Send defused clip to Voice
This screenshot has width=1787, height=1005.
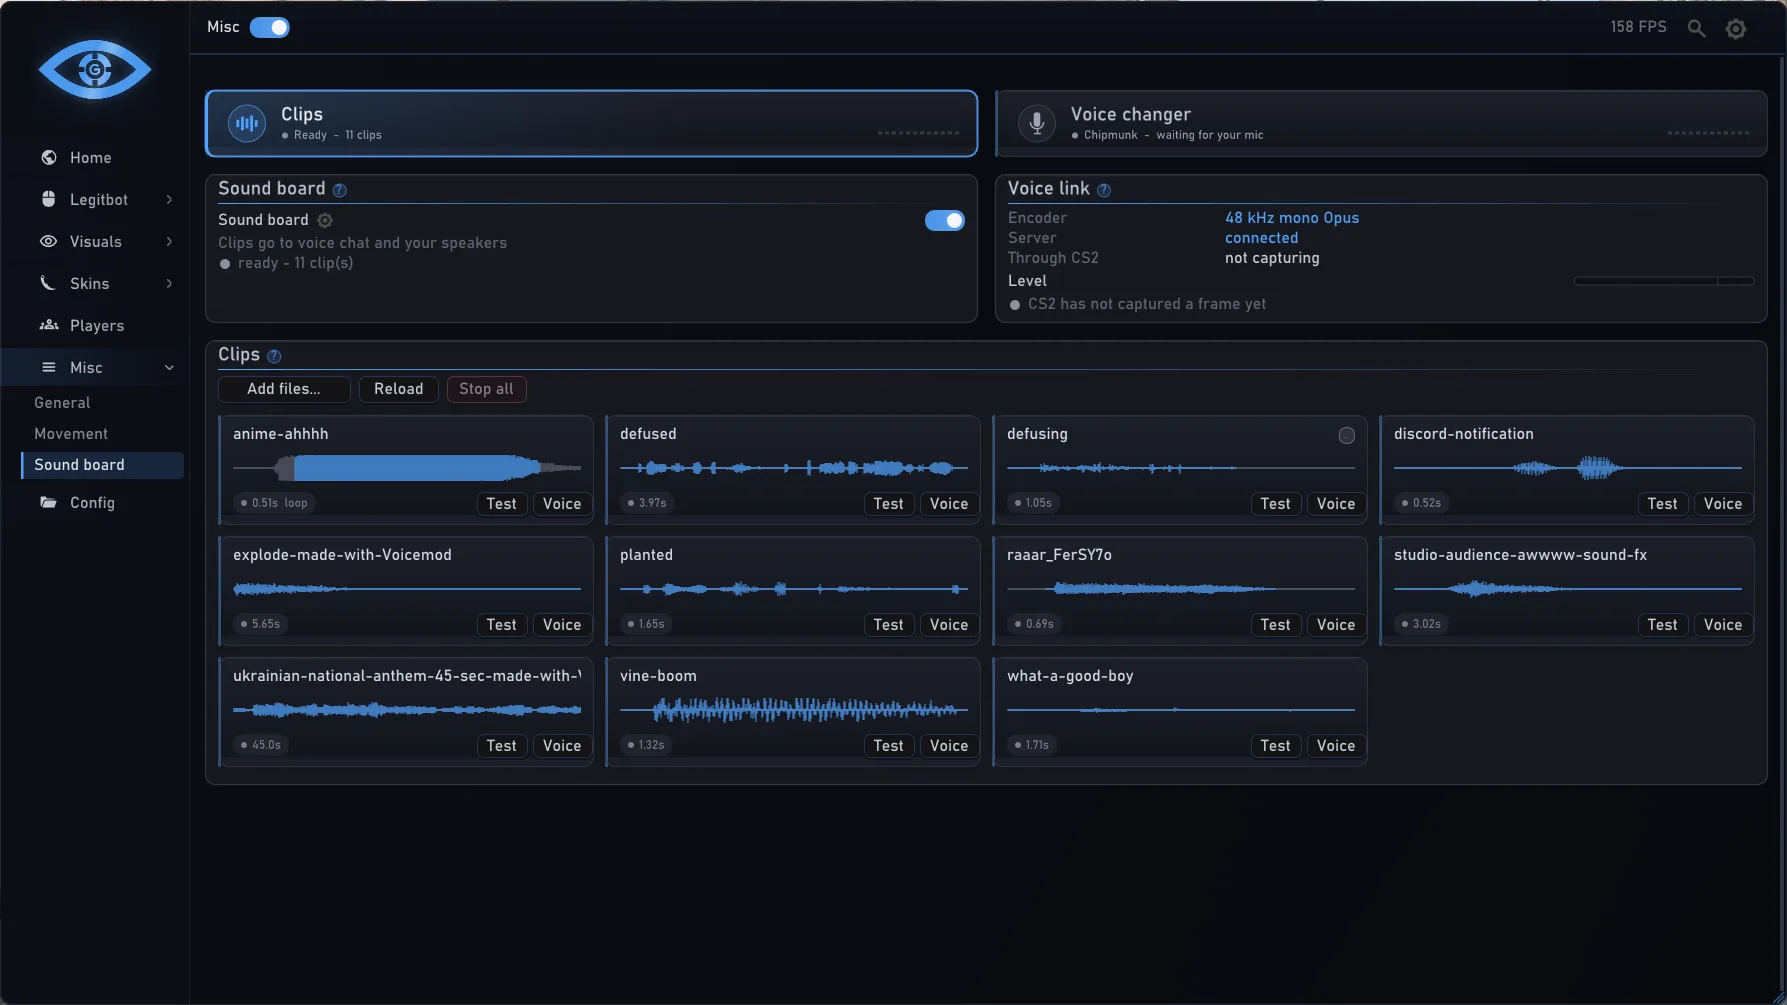[949, 504]
